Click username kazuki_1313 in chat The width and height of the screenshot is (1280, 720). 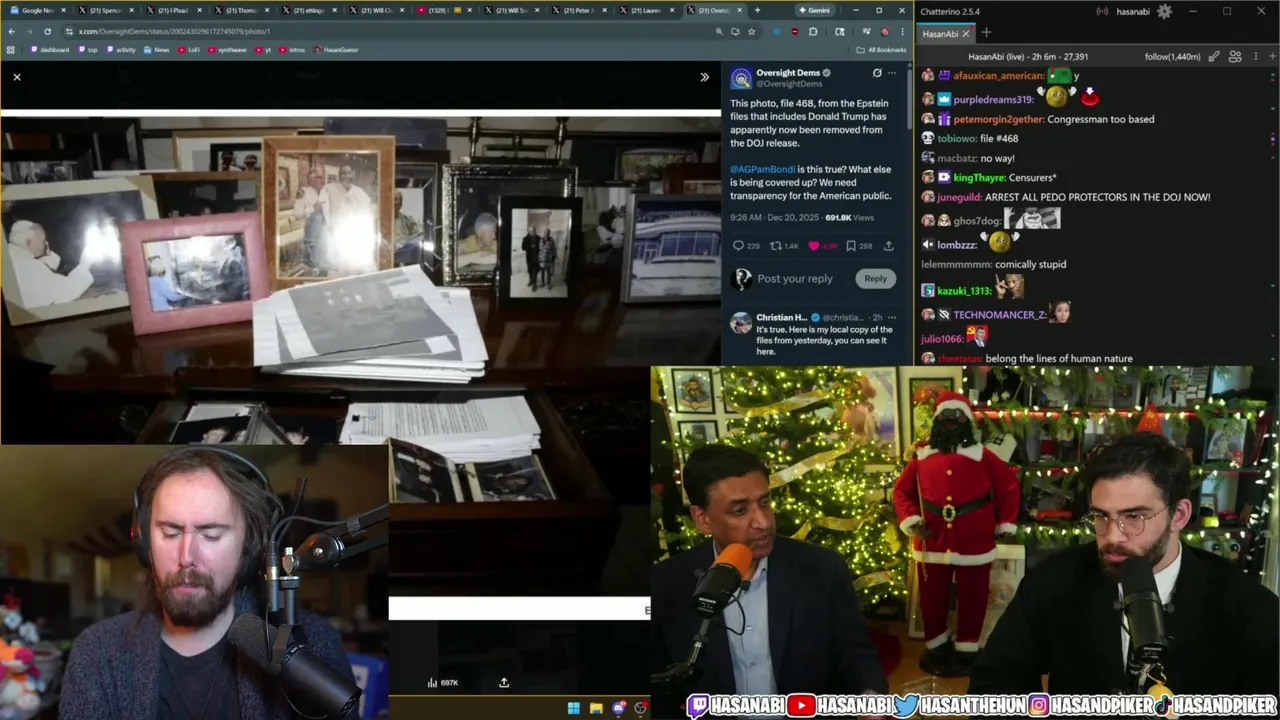point(964,291)
